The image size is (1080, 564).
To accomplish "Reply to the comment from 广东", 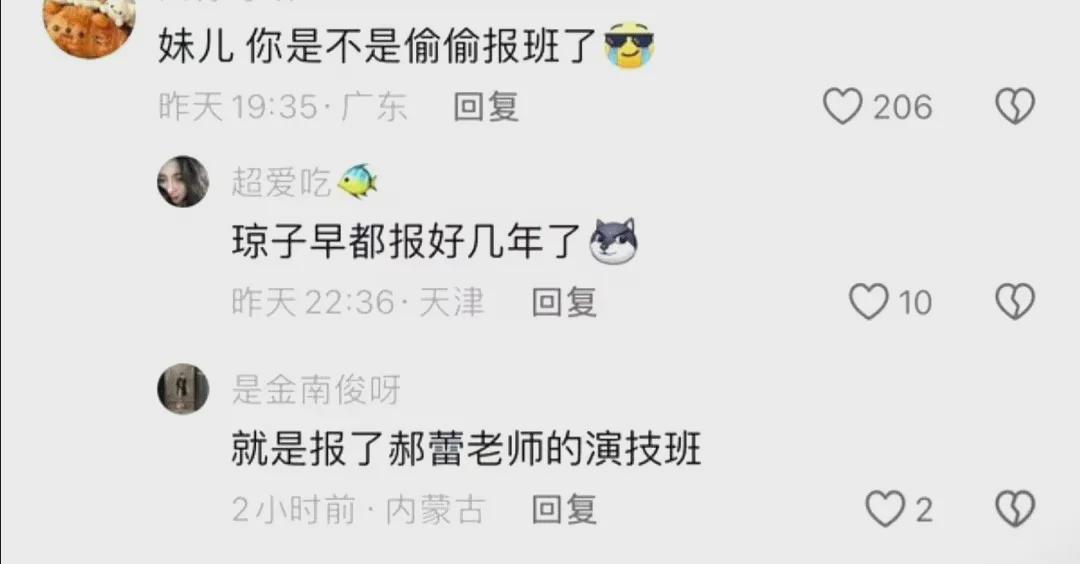I will point(486,107).
